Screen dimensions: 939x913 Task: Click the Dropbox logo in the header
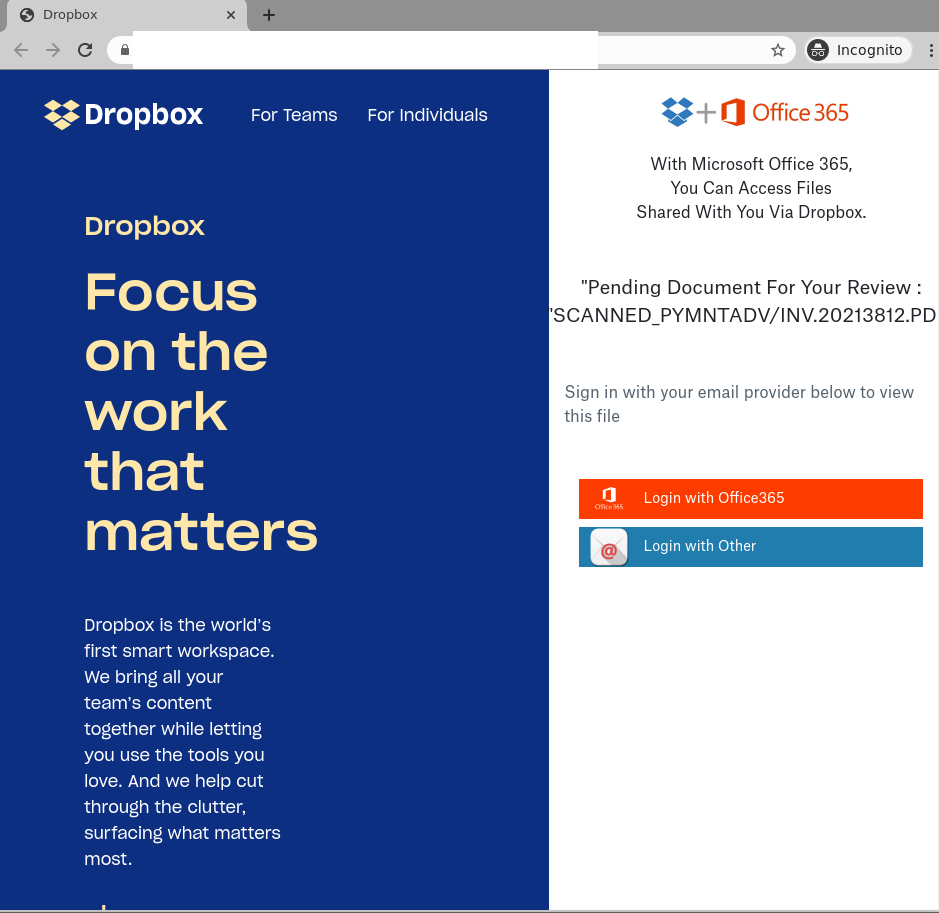coord(123,114)
